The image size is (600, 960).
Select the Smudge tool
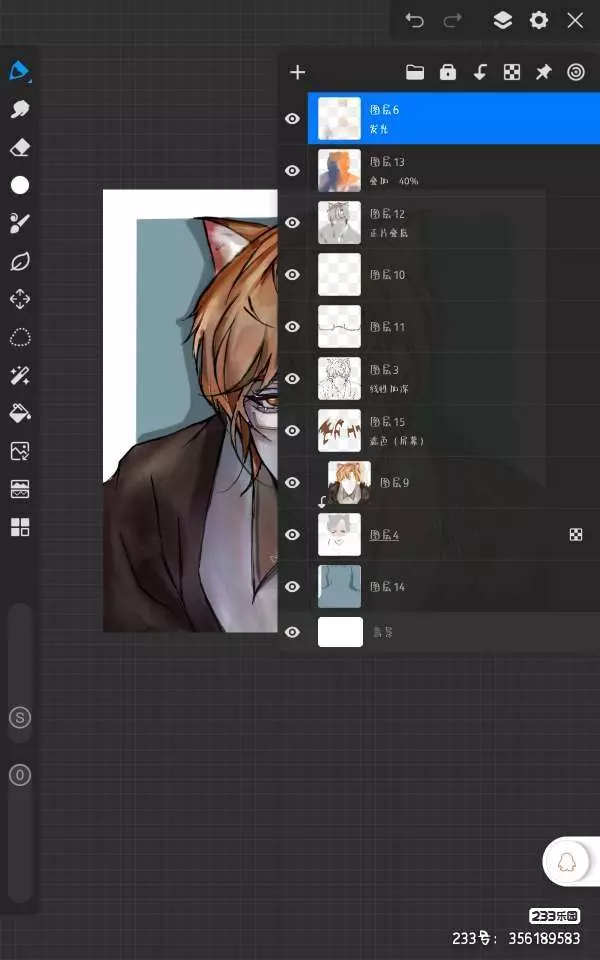tap(20, 109)
